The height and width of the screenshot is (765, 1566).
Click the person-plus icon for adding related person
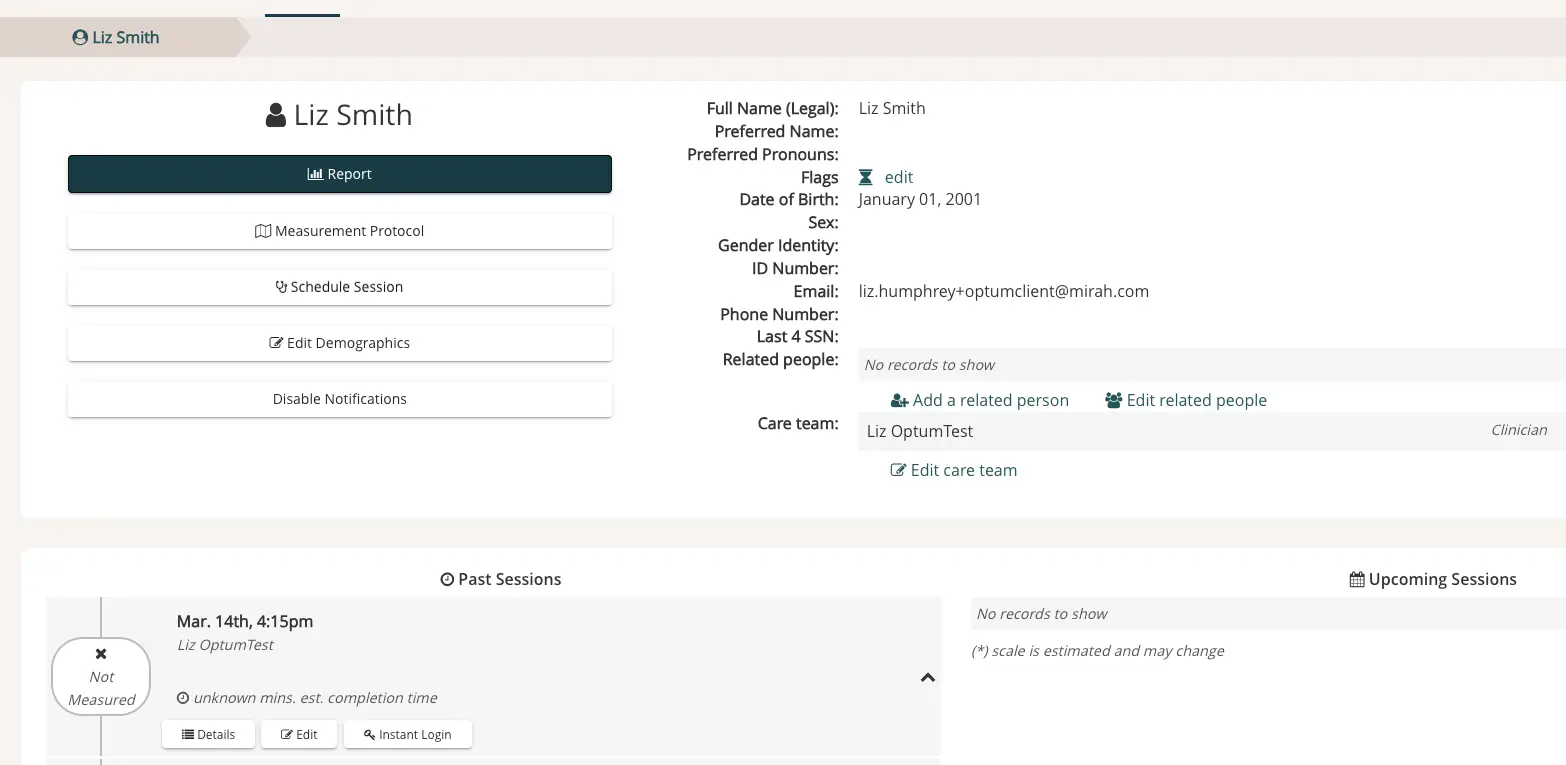click(x=898, y=400)
